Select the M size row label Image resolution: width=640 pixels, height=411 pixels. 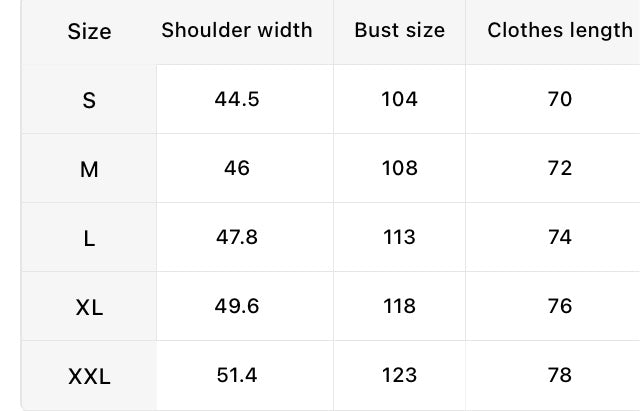[89, 169]
